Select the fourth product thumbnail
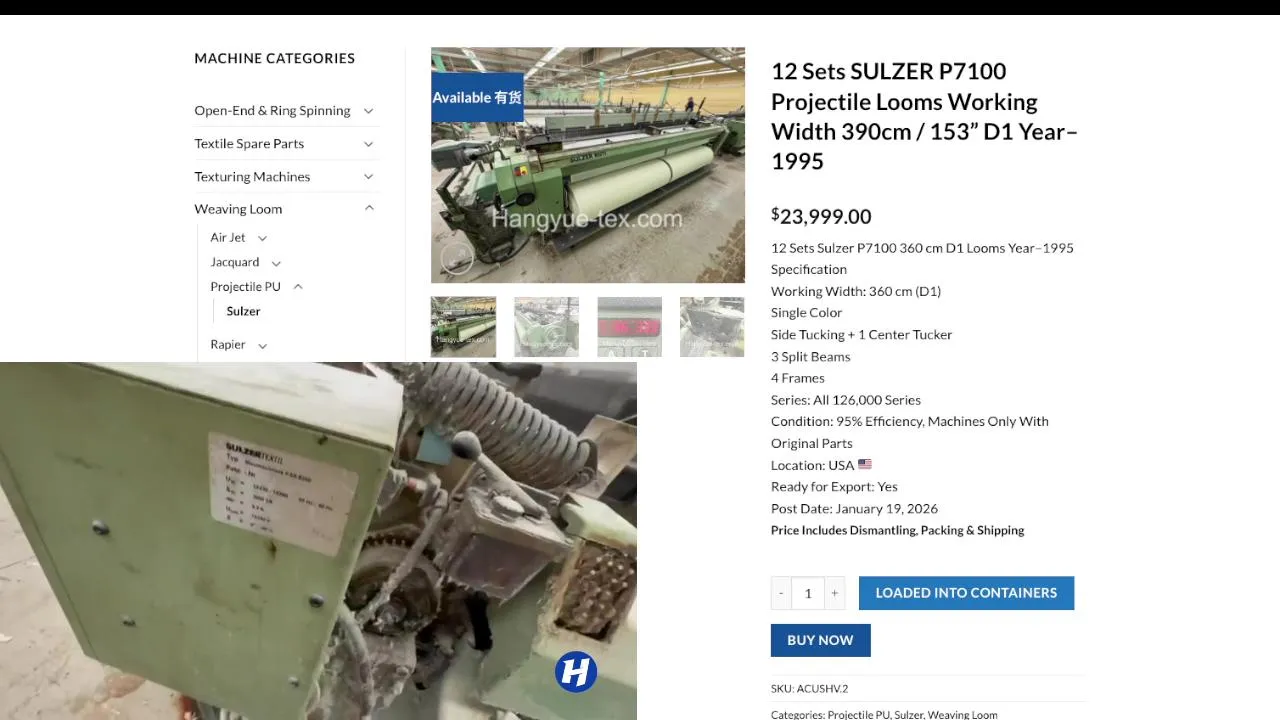The width and height of the screenshot is (1280, 720). tap(712, 327)
